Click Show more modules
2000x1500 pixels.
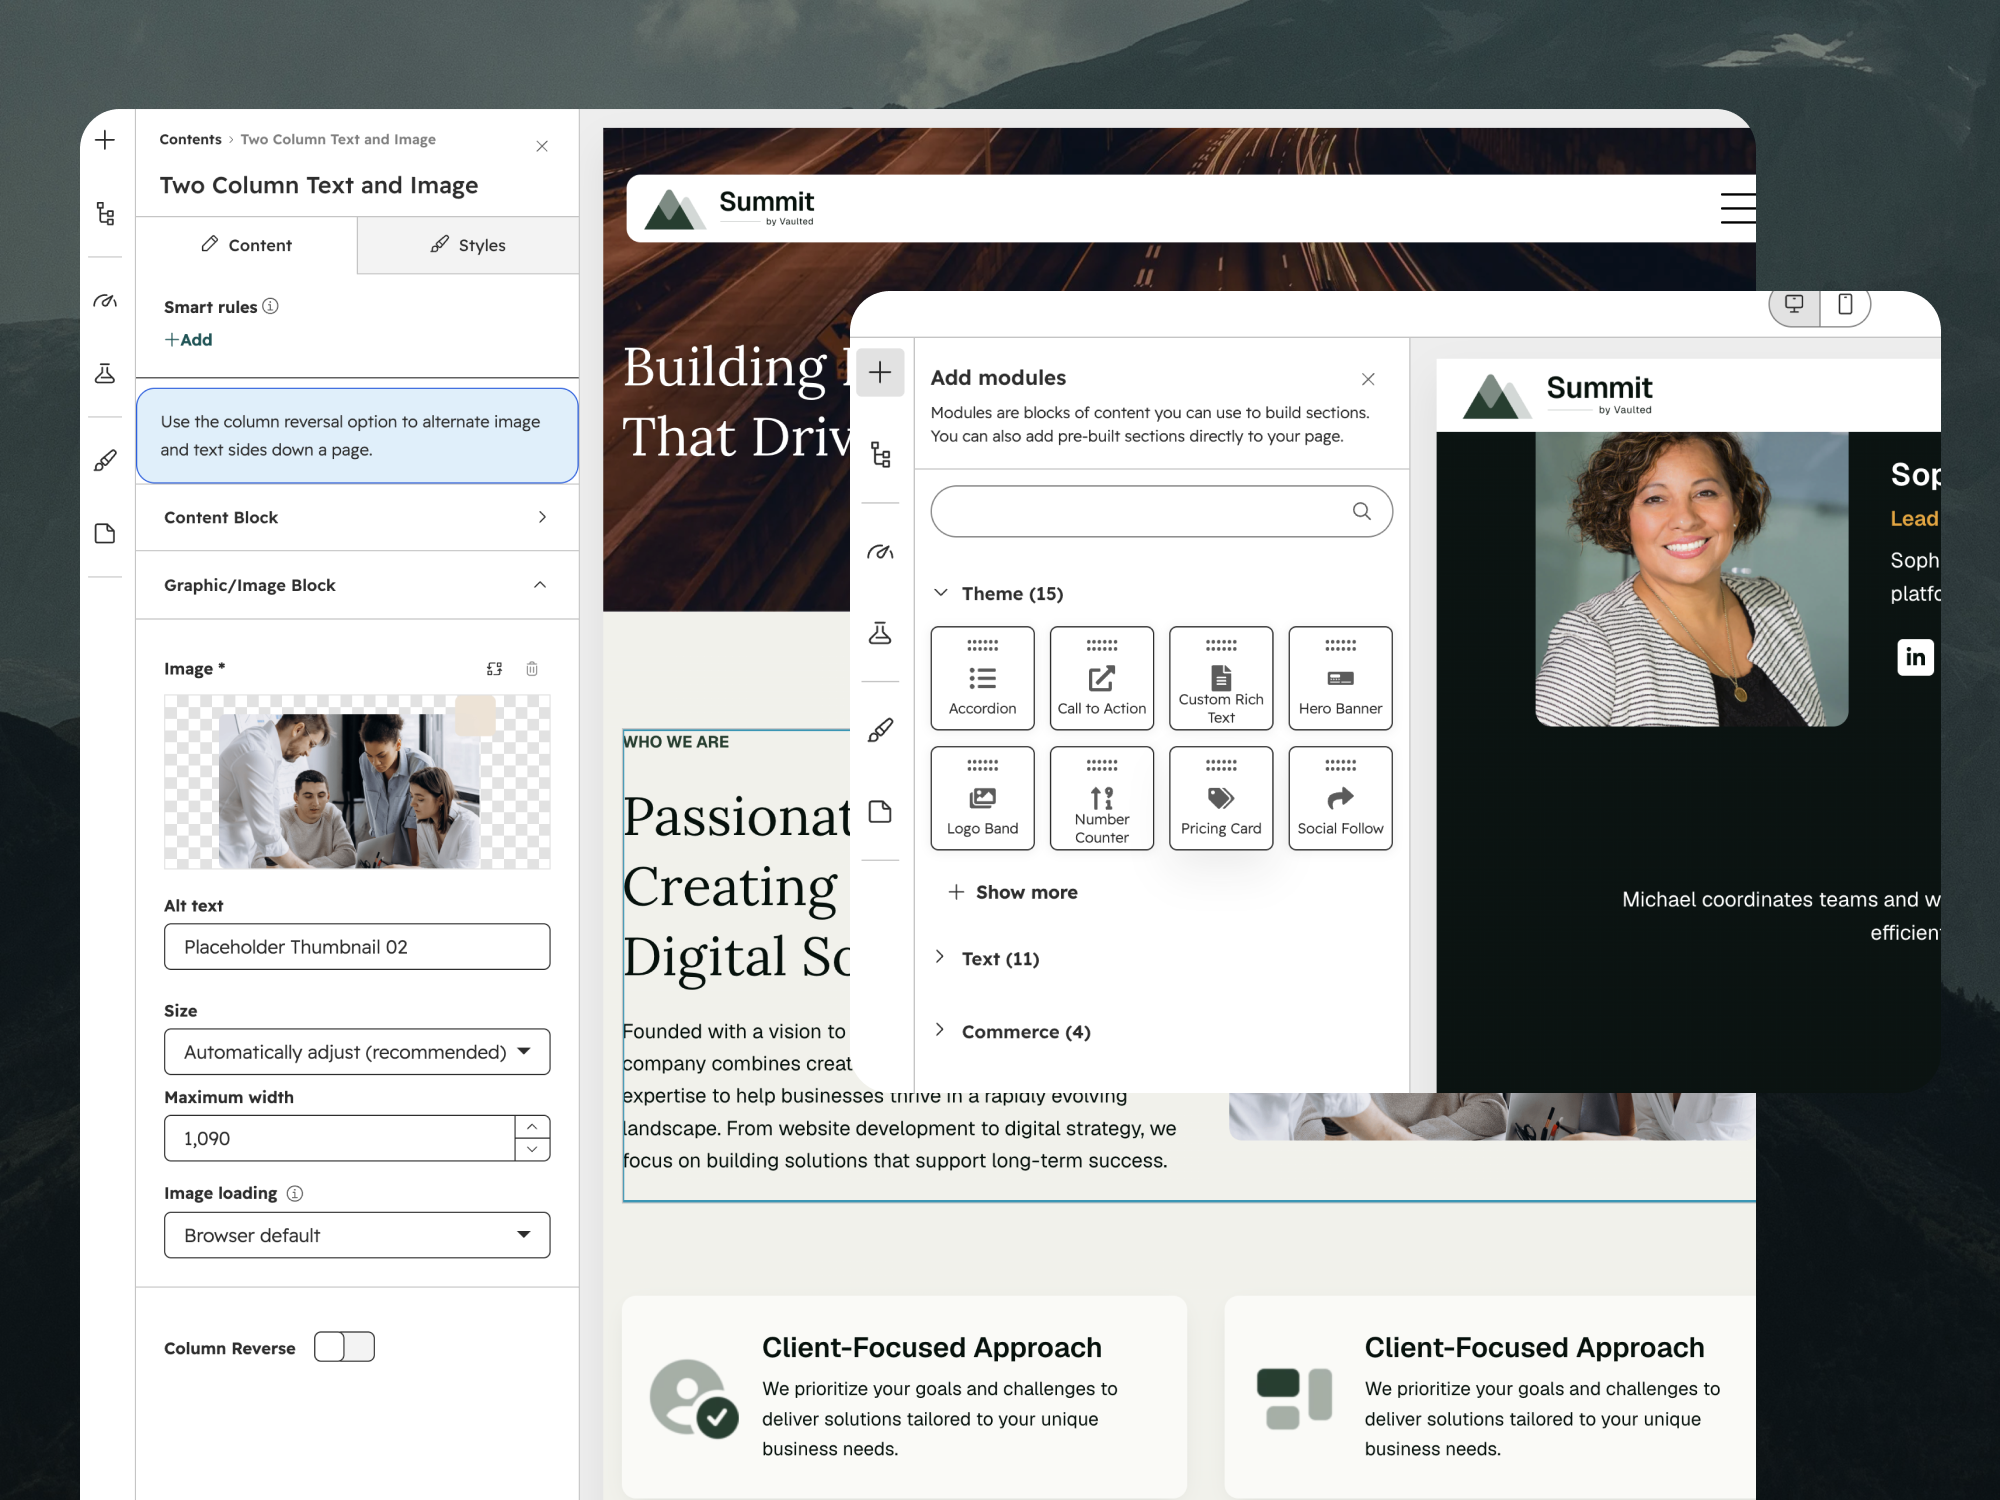point(1013,892)
